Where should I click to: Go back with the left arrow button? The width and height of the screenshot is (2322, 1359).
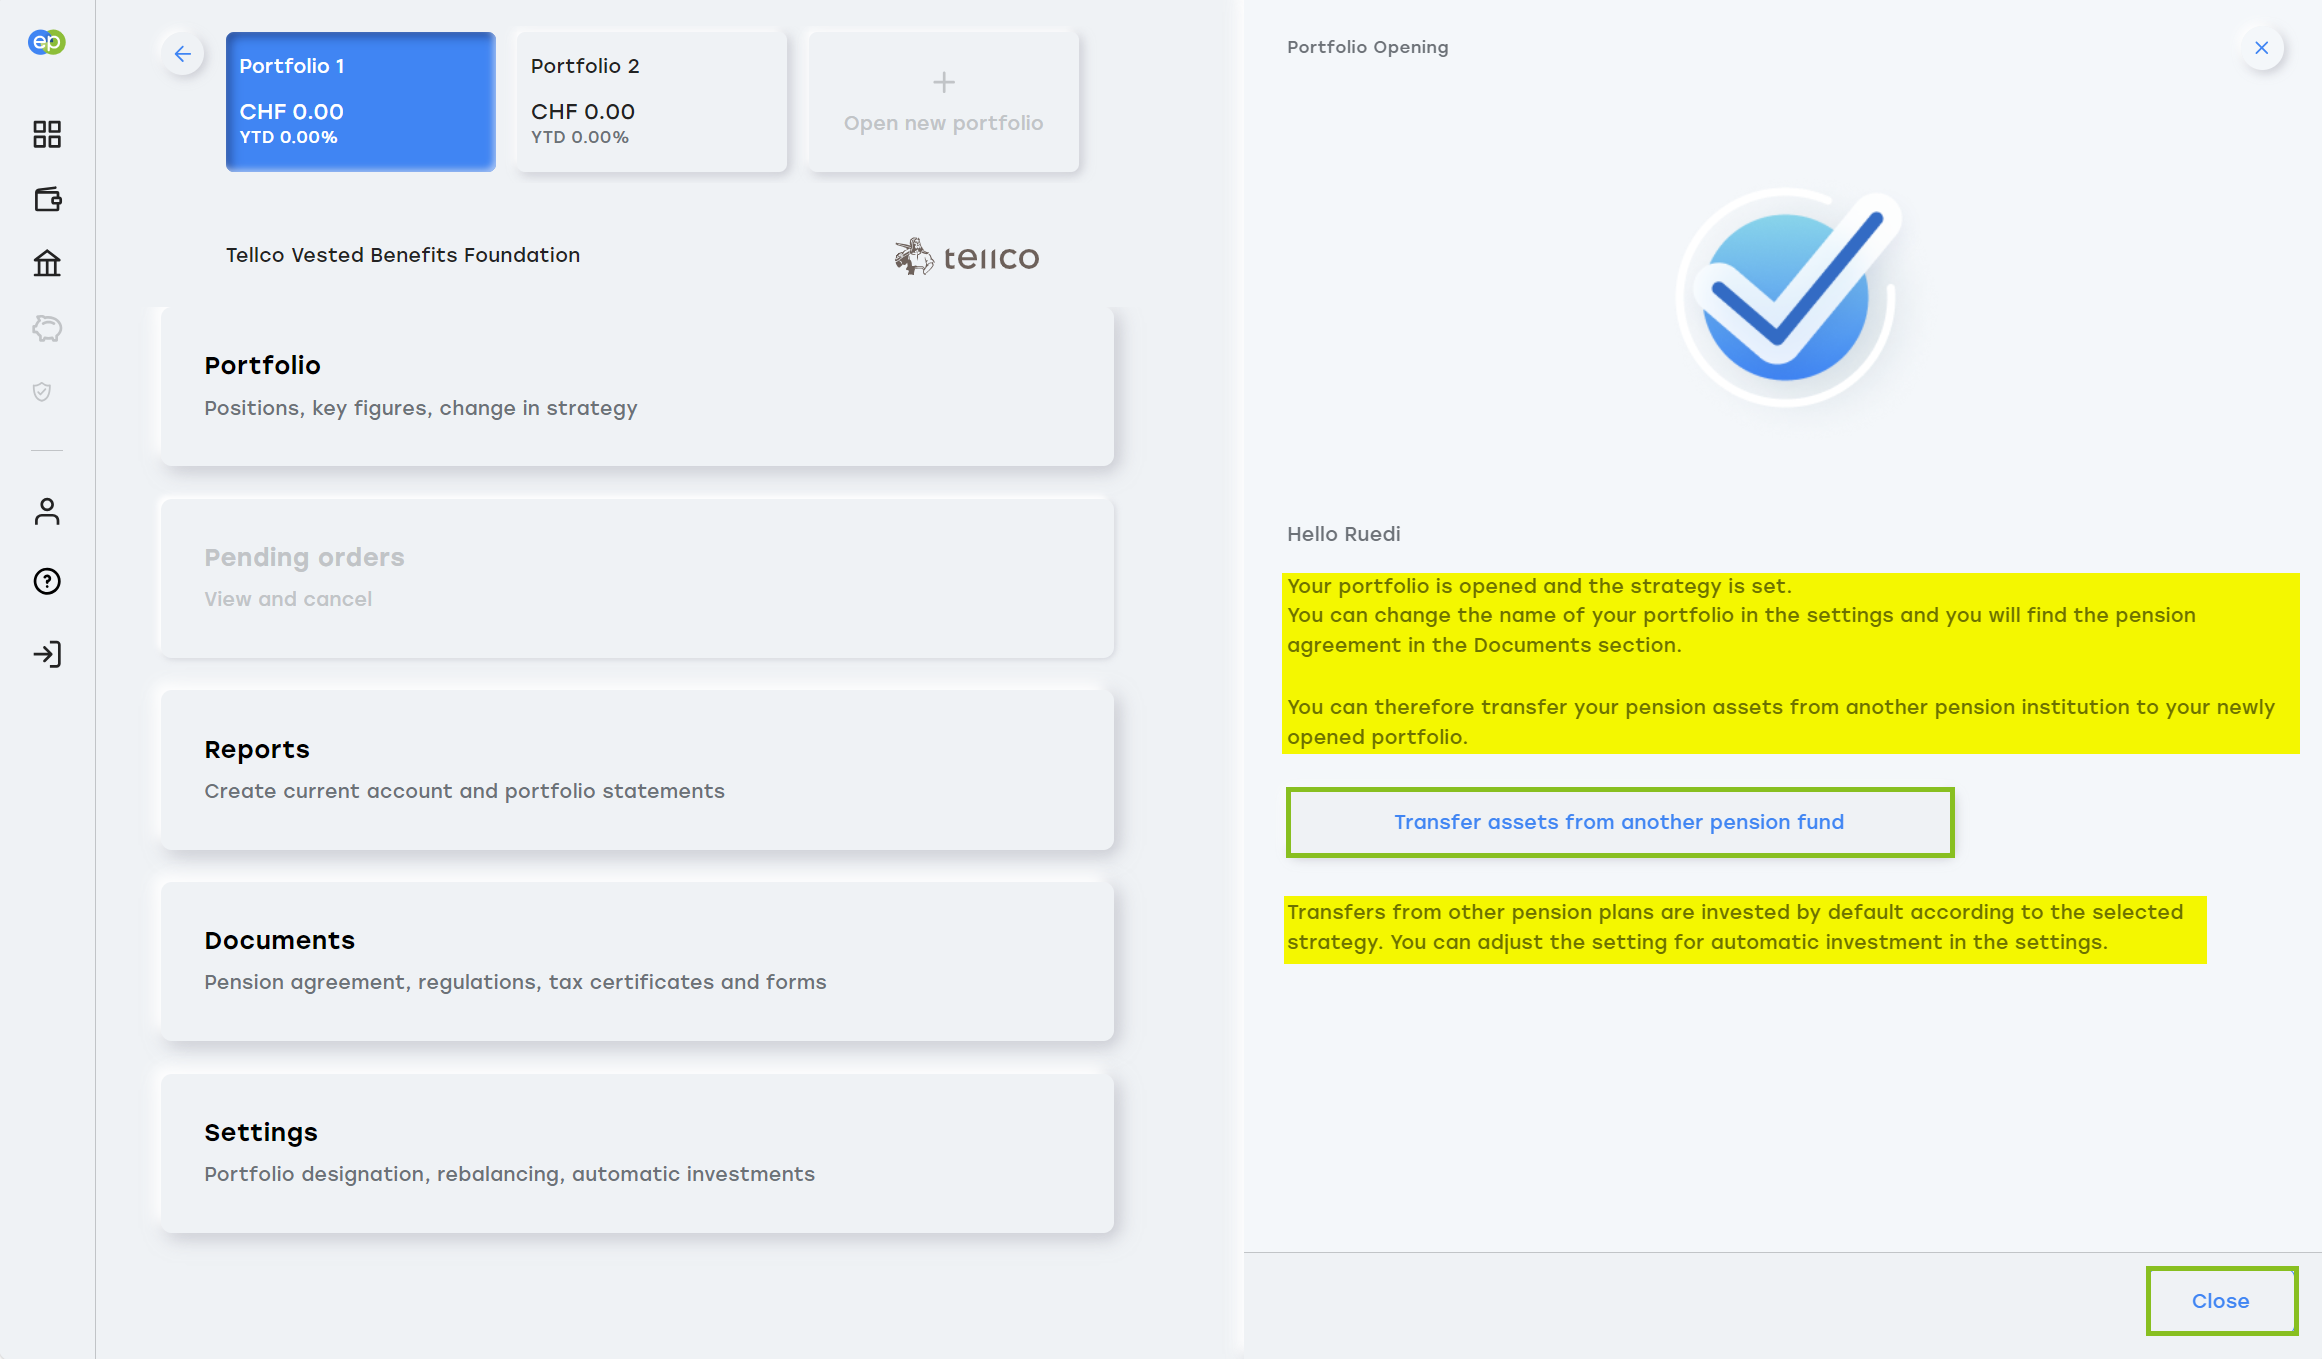point(183,54)
